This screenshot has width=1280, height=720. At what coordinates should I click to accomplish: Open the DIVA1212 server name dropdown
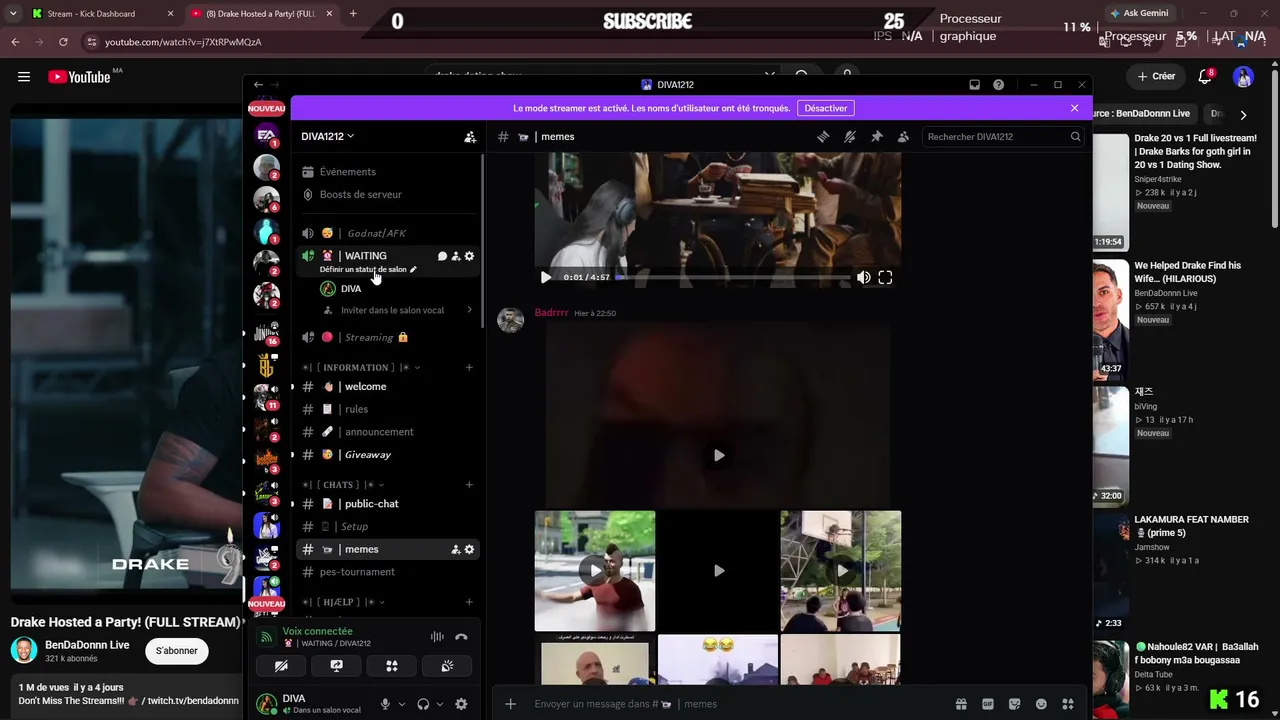[x=328, y=136]
